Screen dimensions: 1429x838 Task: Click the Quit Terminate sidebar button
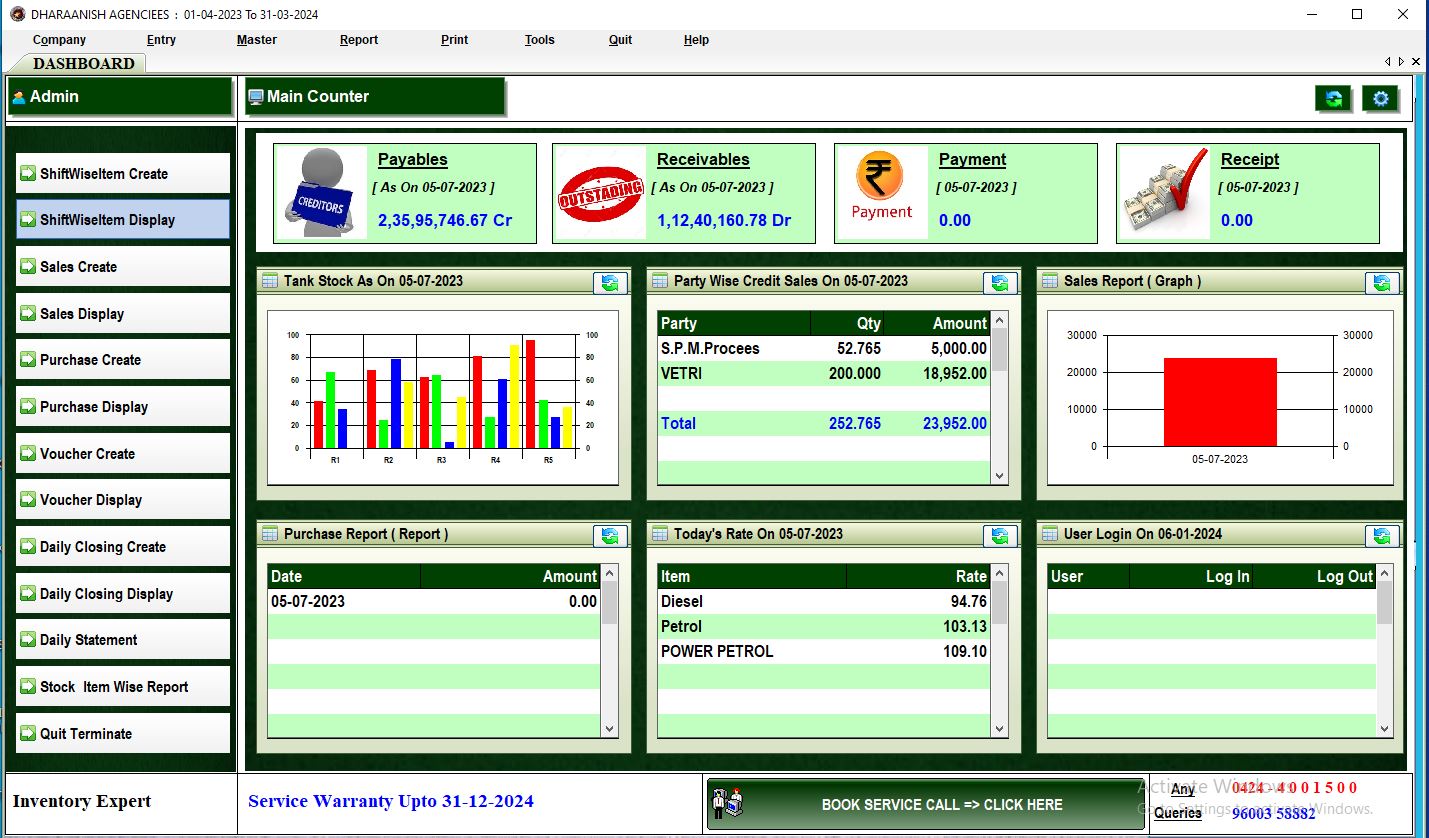pyautogui.click(x=122, y=733)
